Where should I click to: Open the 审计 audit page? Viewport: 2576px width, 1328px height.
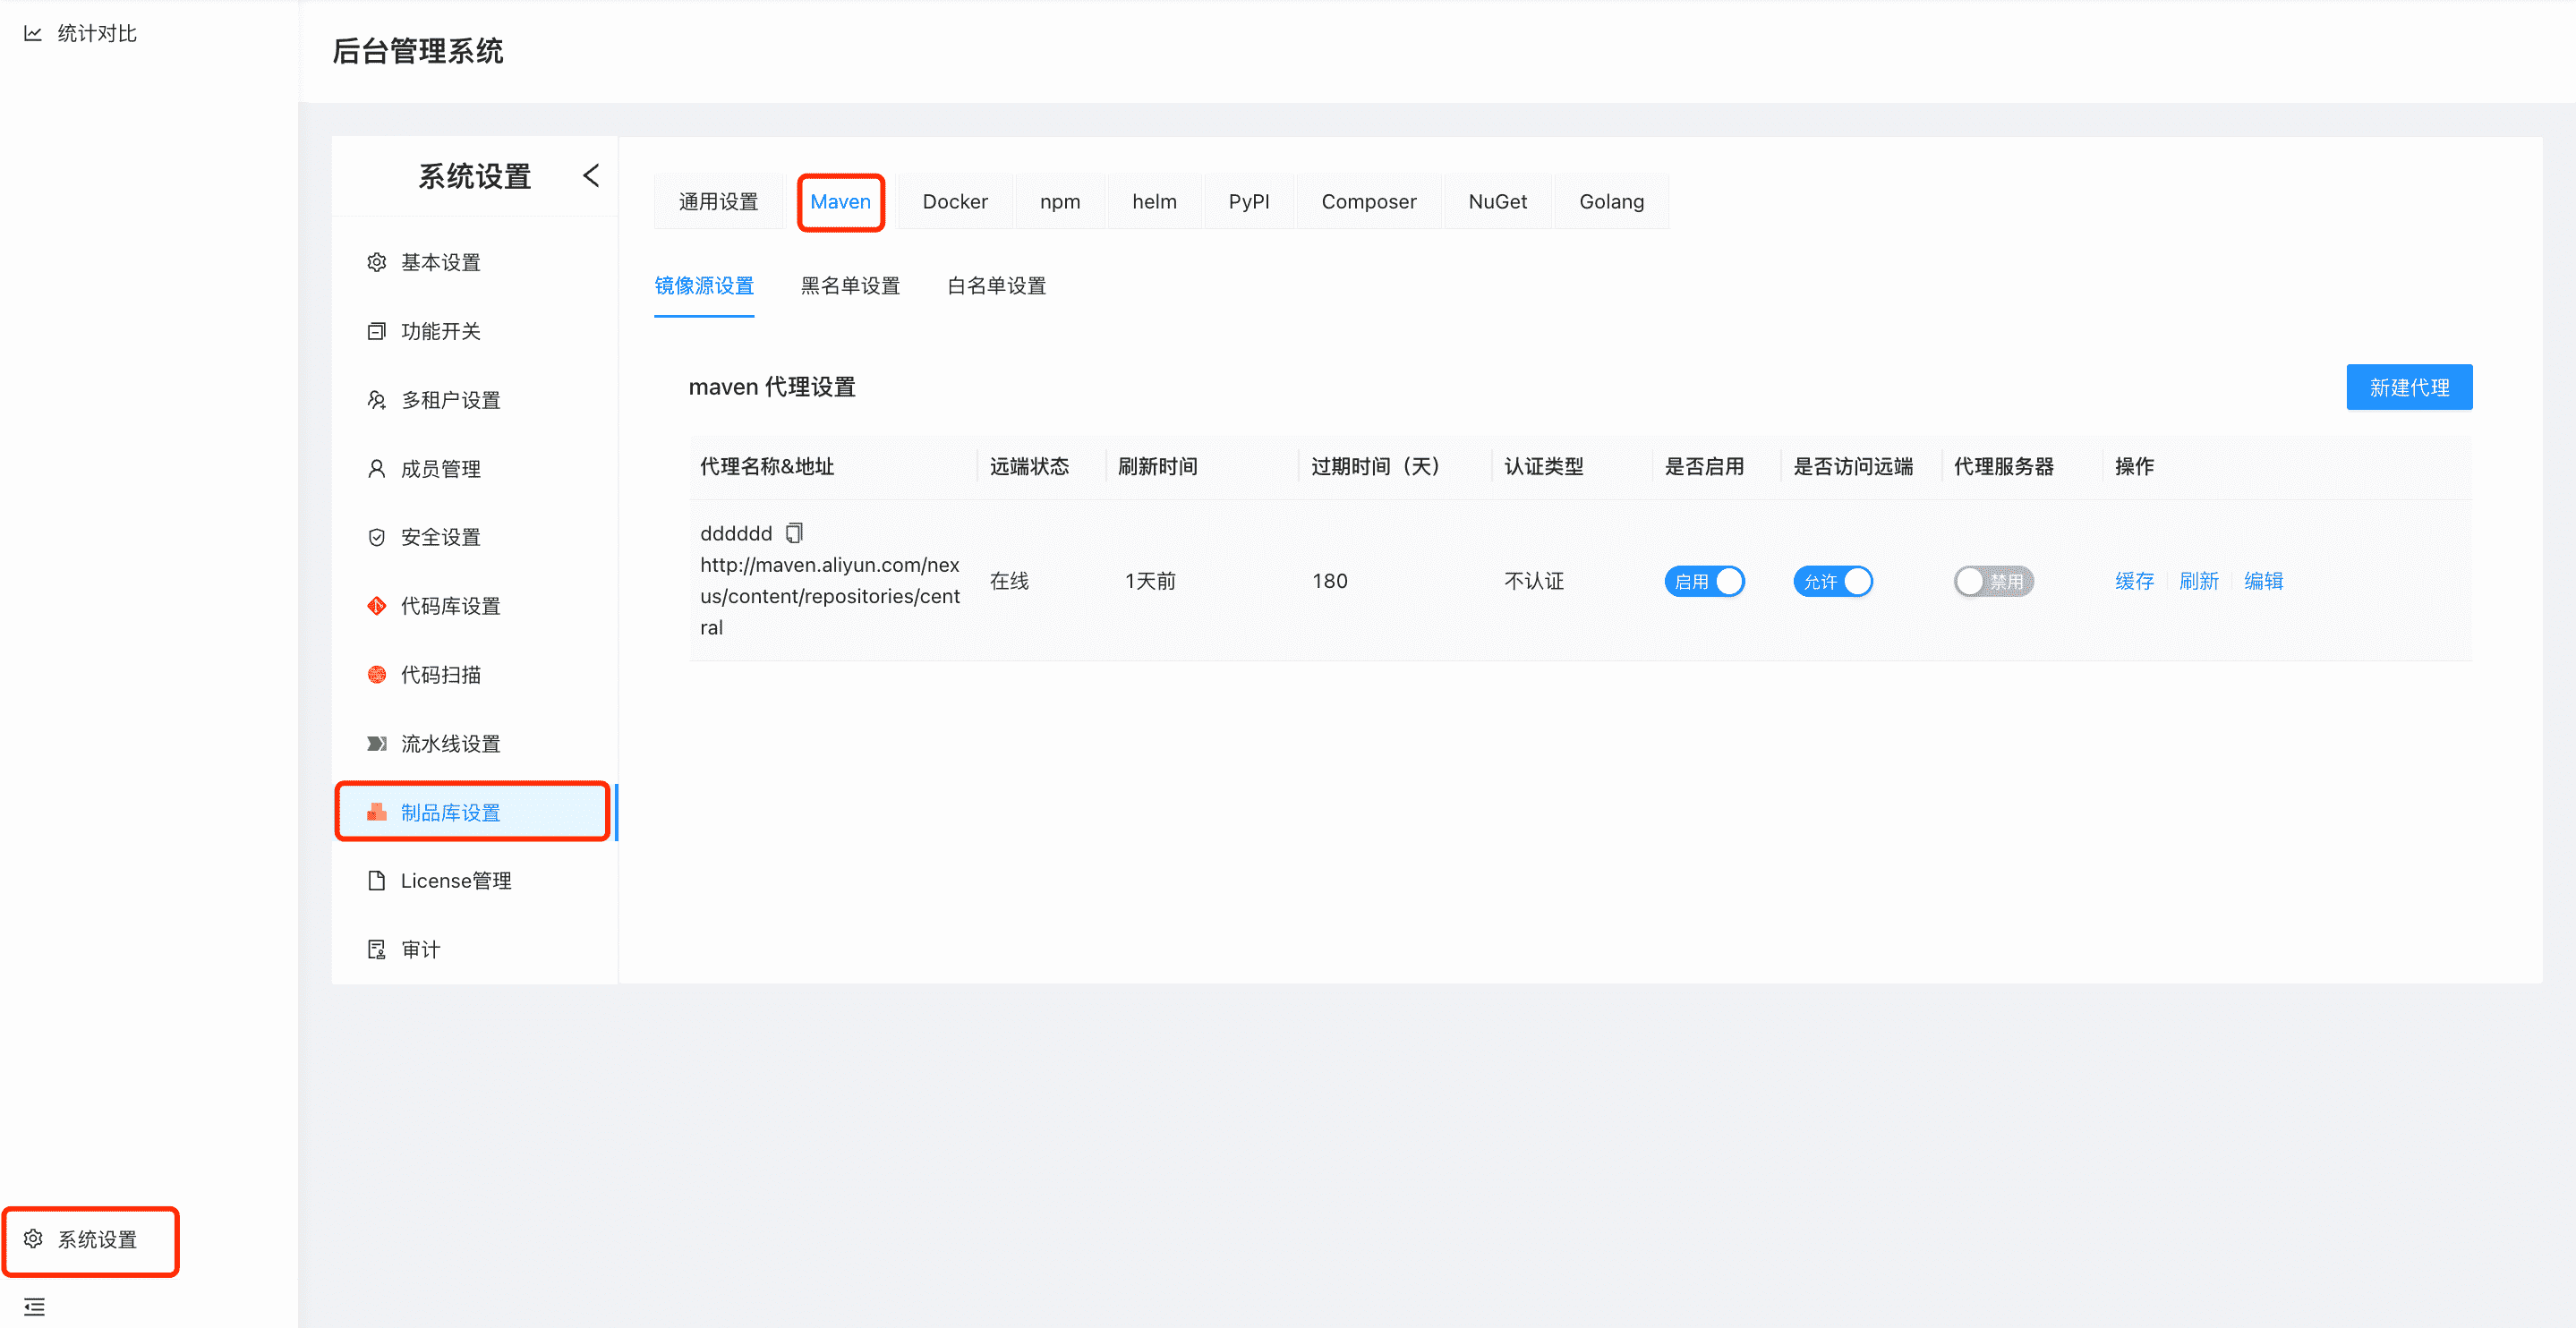(x=420, y=948)
